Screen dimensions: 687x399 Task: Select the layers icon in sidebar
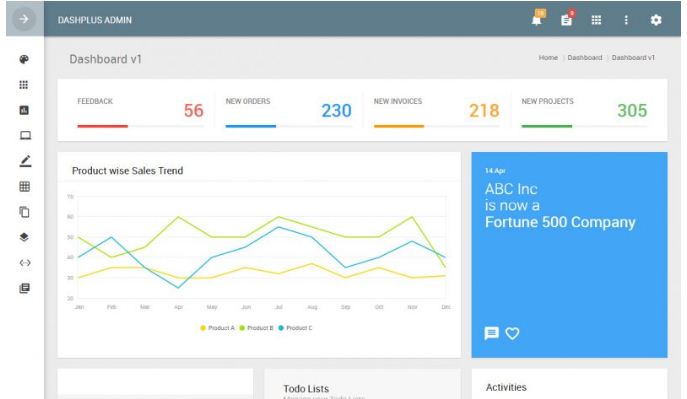pos(24,237)
